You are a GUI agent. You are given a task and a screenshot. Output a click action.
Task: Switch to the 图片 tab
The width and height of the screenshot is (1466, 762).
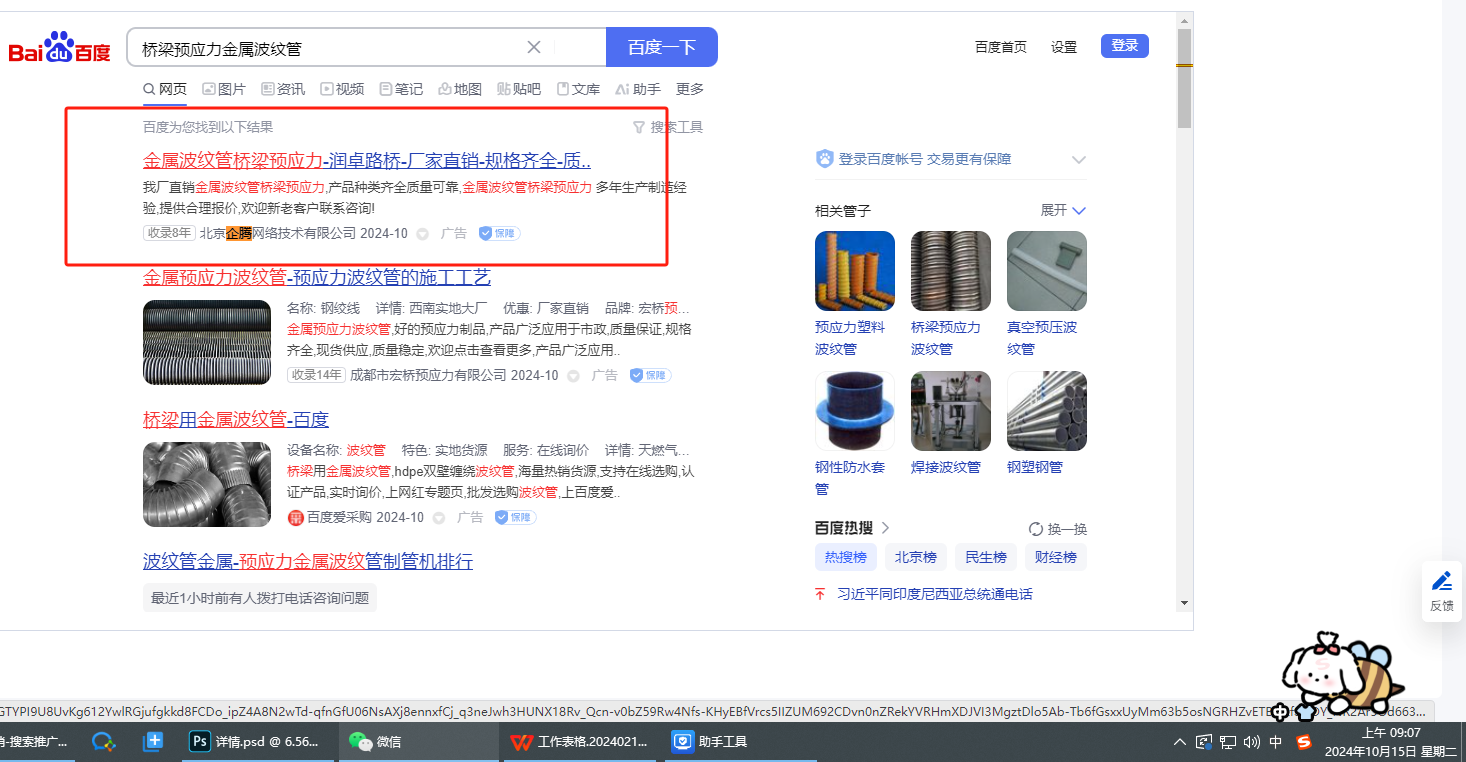pyautogui.click(x=224, y=89)
